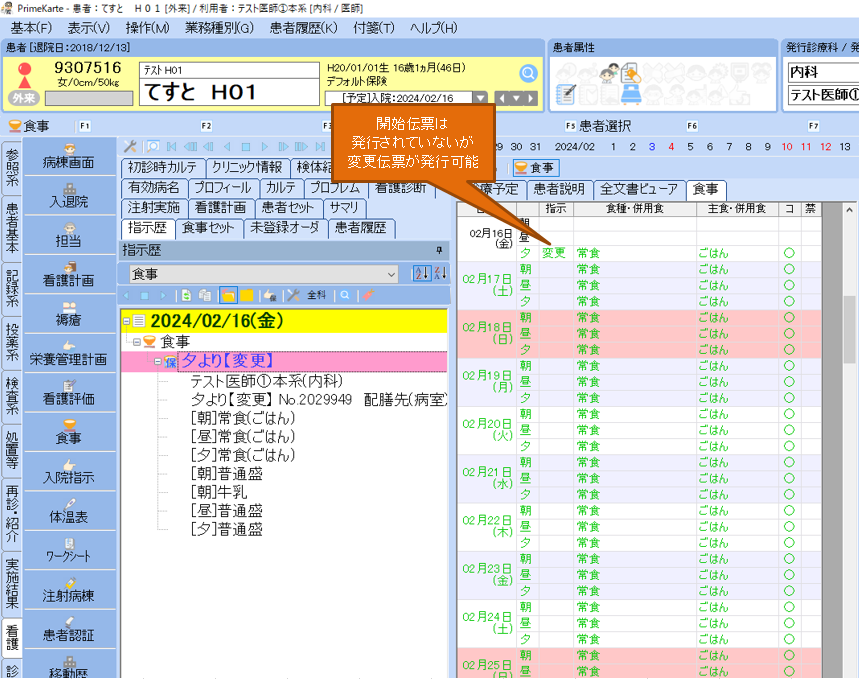Switch to the クリニック情報 tab
This screenshot has width=859, height=679.
point(247,167)
